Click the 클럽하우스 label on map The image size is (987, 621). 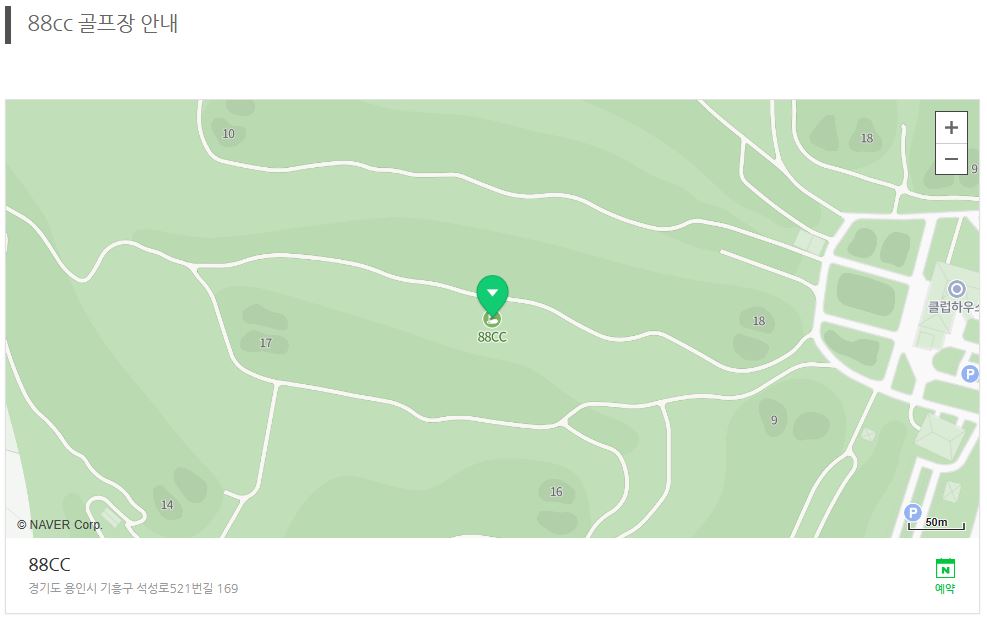pos(953,307)
